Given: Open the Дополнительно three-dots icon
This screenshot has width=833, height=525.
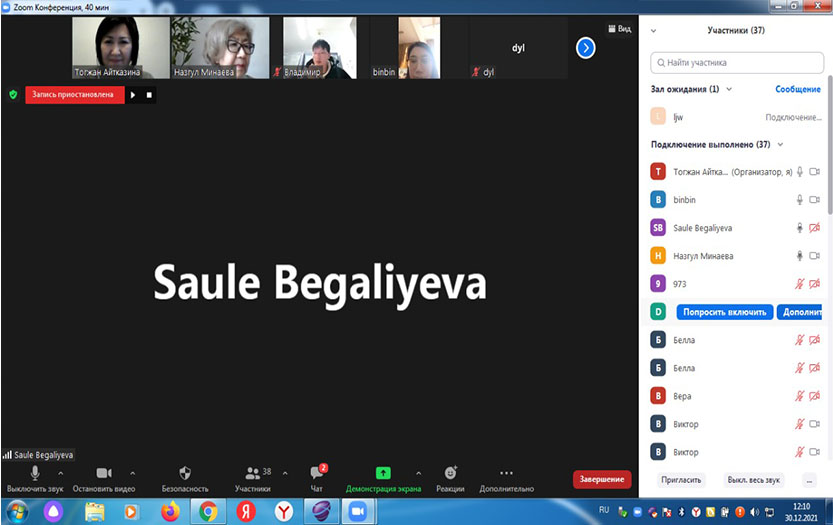Looking at the screenshot, I should (506, 473).
